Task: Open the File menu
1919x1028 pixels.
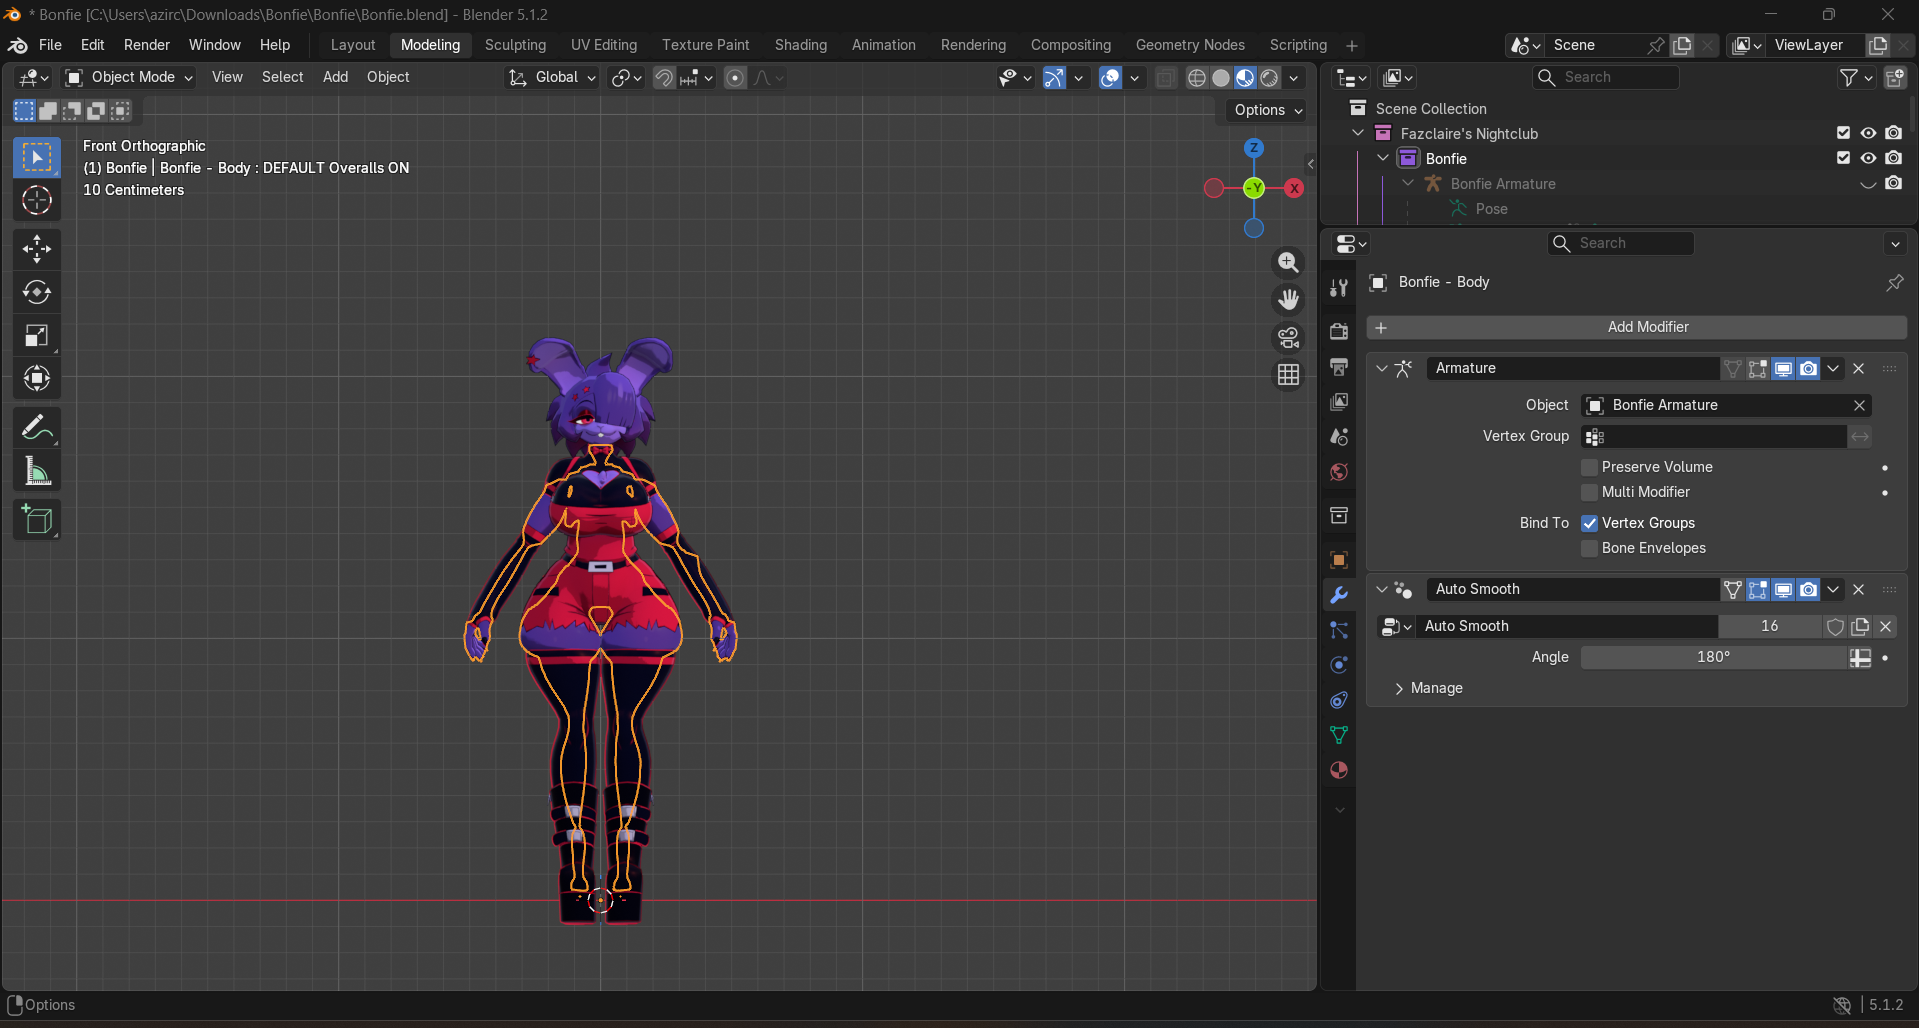Action: 50,45
